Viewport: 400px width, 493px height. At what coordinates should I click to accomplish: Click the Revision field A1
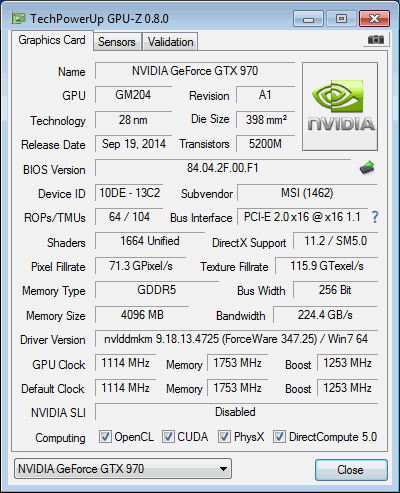click(265, 95)
